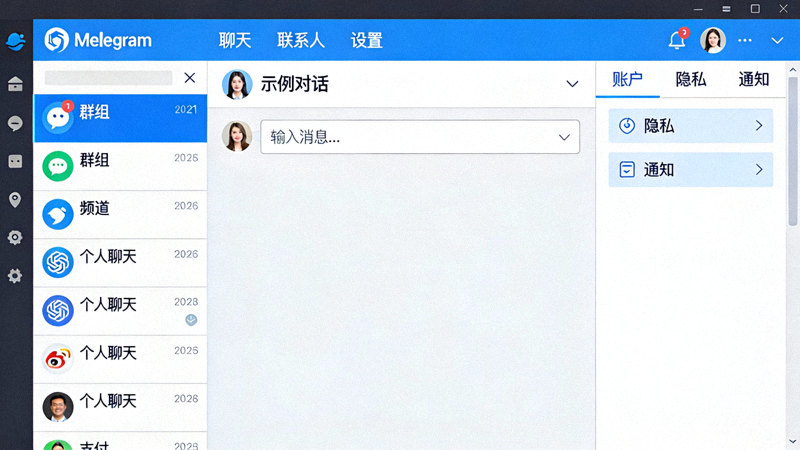This screenshot has width=800, height=450.
Task: Open the 联系人 menu
Action: point(301,40)
